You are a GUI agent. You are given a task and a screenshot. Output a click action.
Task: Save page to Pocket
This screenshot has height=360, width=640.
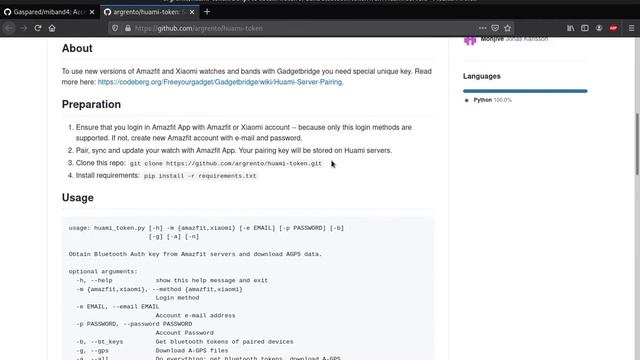point(495,28)
